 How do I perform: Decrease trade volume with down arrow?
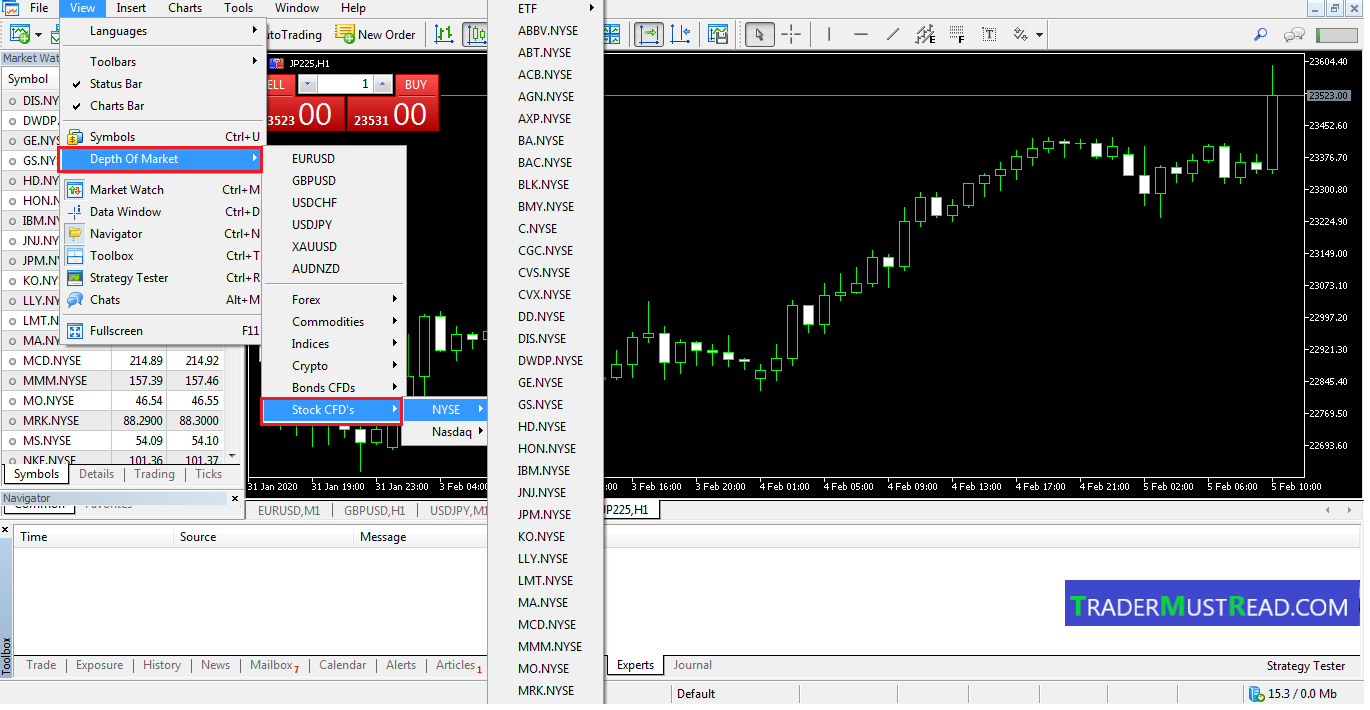308,85
